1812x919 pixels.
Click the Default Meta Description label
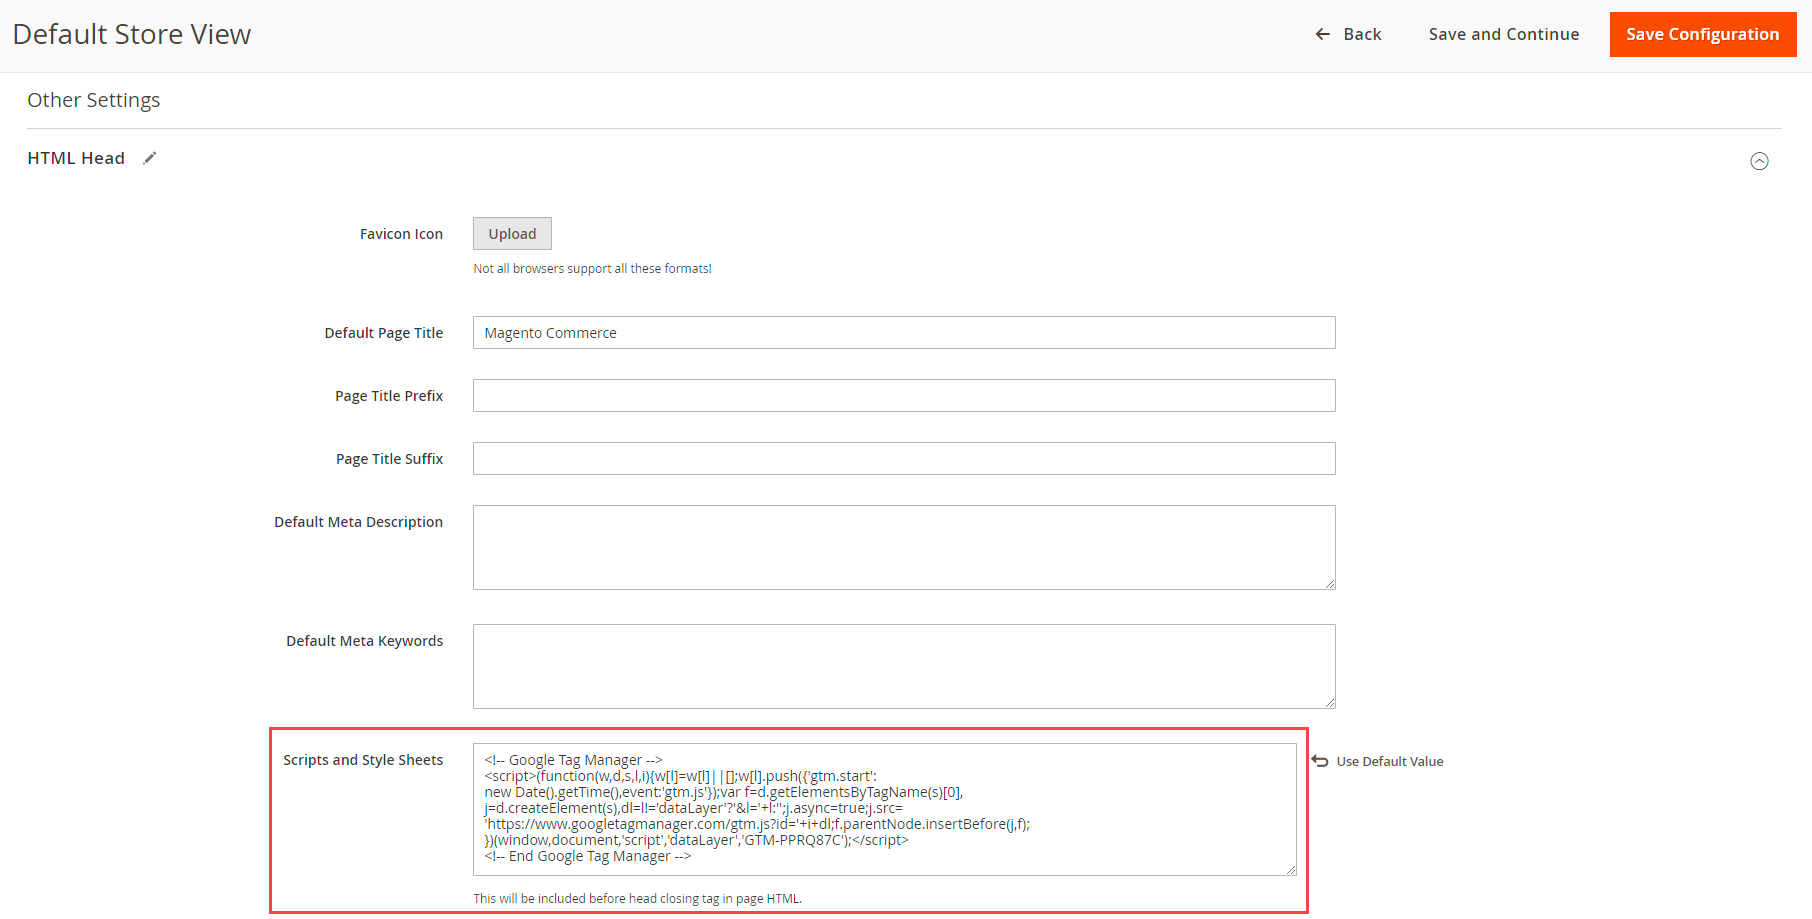coord(358,522)
